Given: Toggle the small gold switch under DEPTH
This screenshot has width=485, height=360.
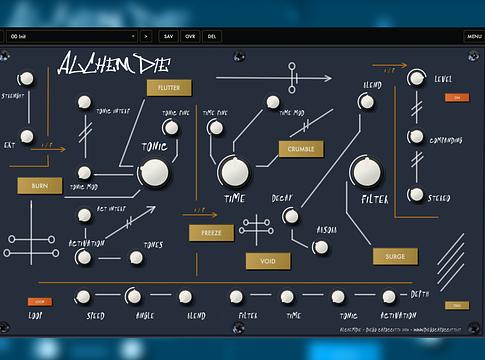Looking at the screenshot, I should [457, 305].
